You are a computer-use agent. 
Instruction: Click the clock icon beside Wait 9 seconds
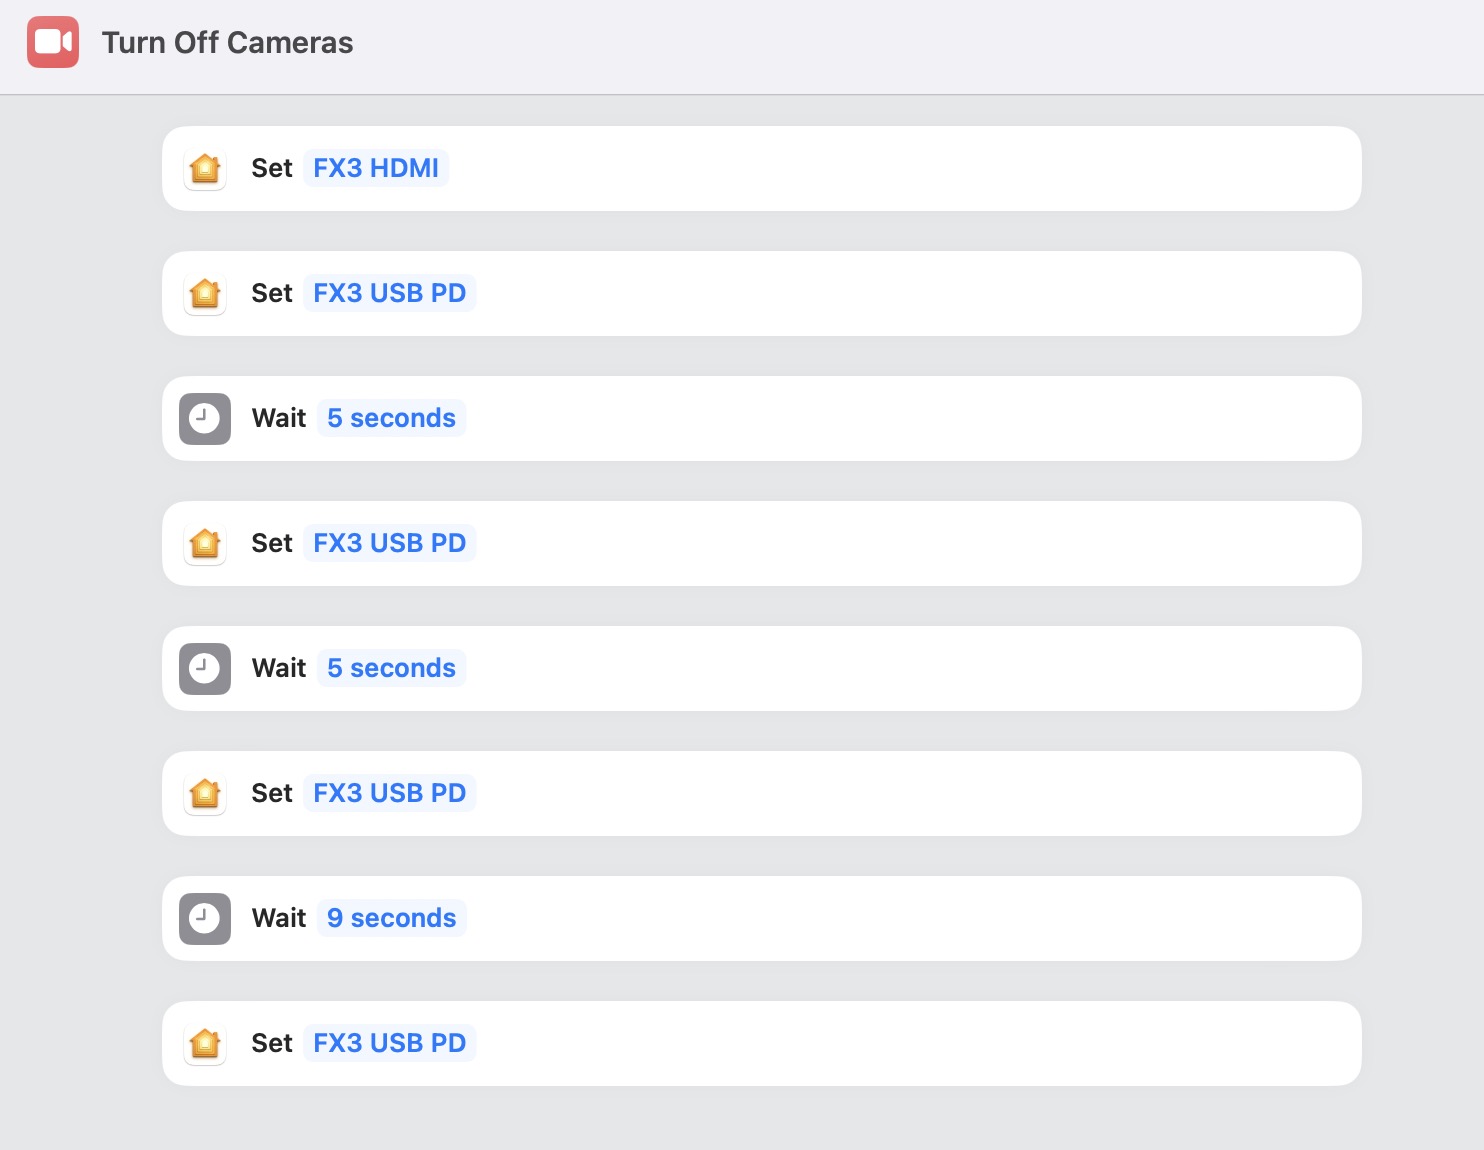click(x=205, y=918)
